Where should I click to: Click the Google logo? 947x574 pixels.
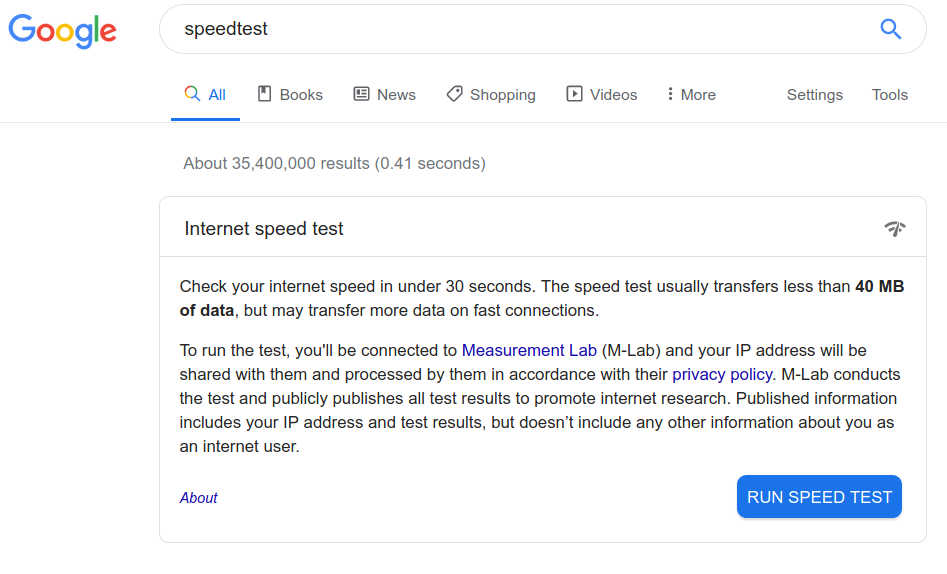[x=62, y=31]
